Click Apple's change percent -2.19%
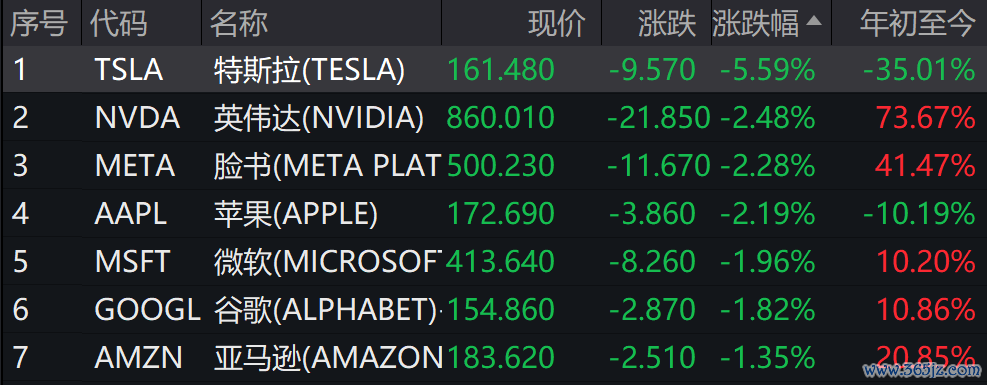 768,214
